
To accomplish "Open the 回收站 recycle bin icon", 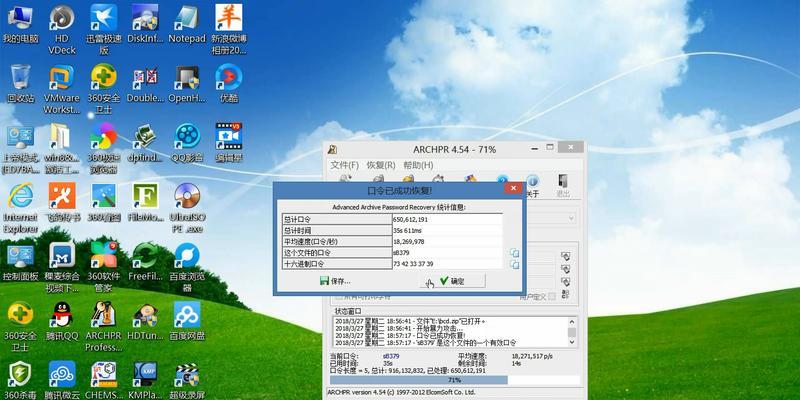I will tap(20, 84).
